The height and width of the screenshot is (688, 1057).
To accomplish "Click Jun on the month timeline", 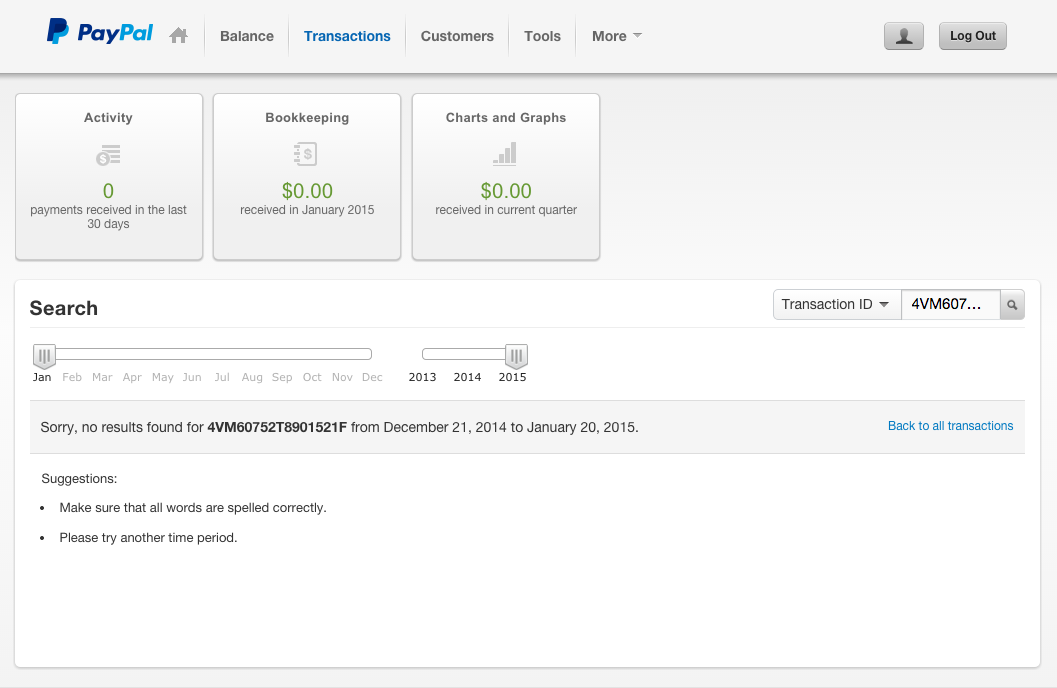I will pos(192,377).
